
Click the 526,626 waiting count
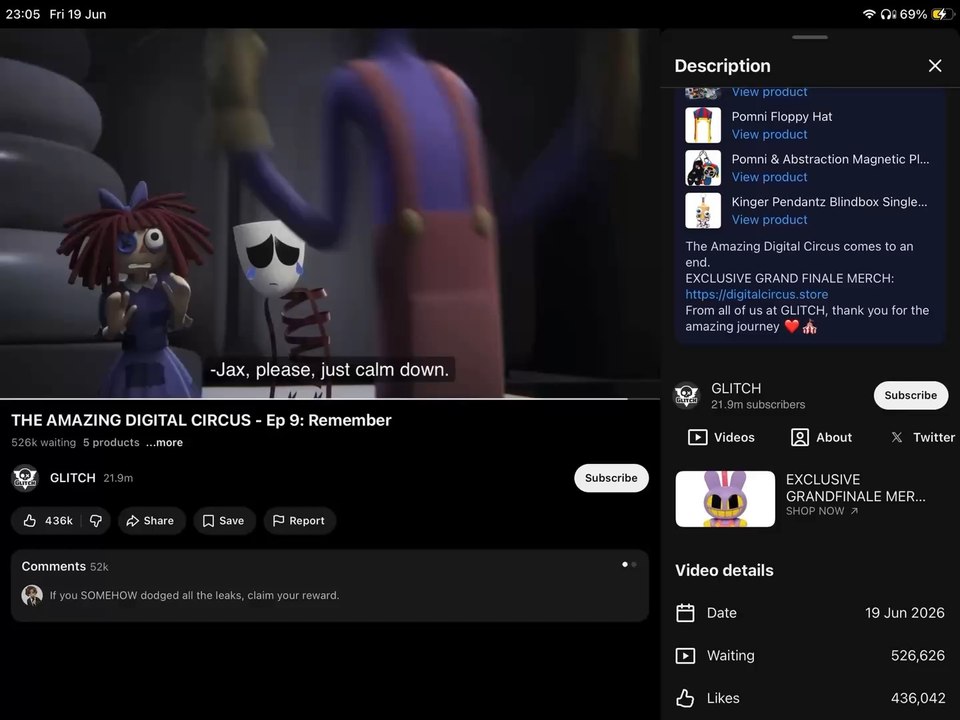point(918,656)
